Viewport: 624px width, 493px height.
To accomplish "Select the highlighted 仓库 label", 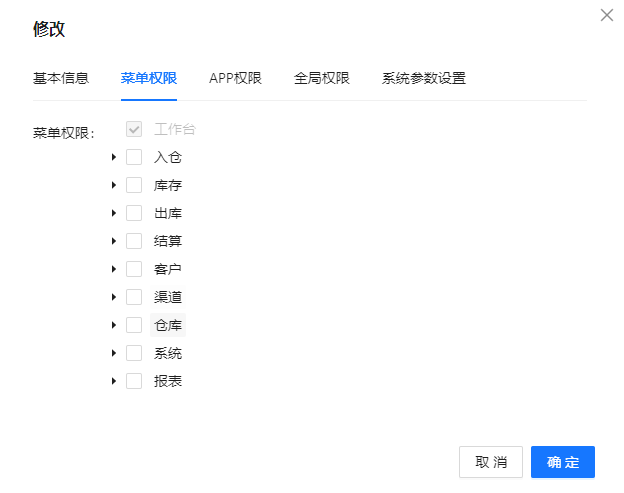I will [x=168, y=325].
